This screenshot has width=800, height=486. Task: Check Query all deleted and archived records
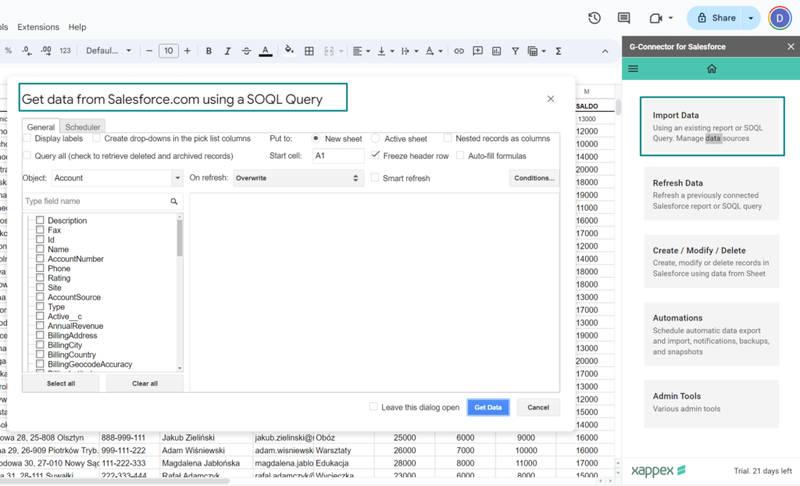[28, 156]
